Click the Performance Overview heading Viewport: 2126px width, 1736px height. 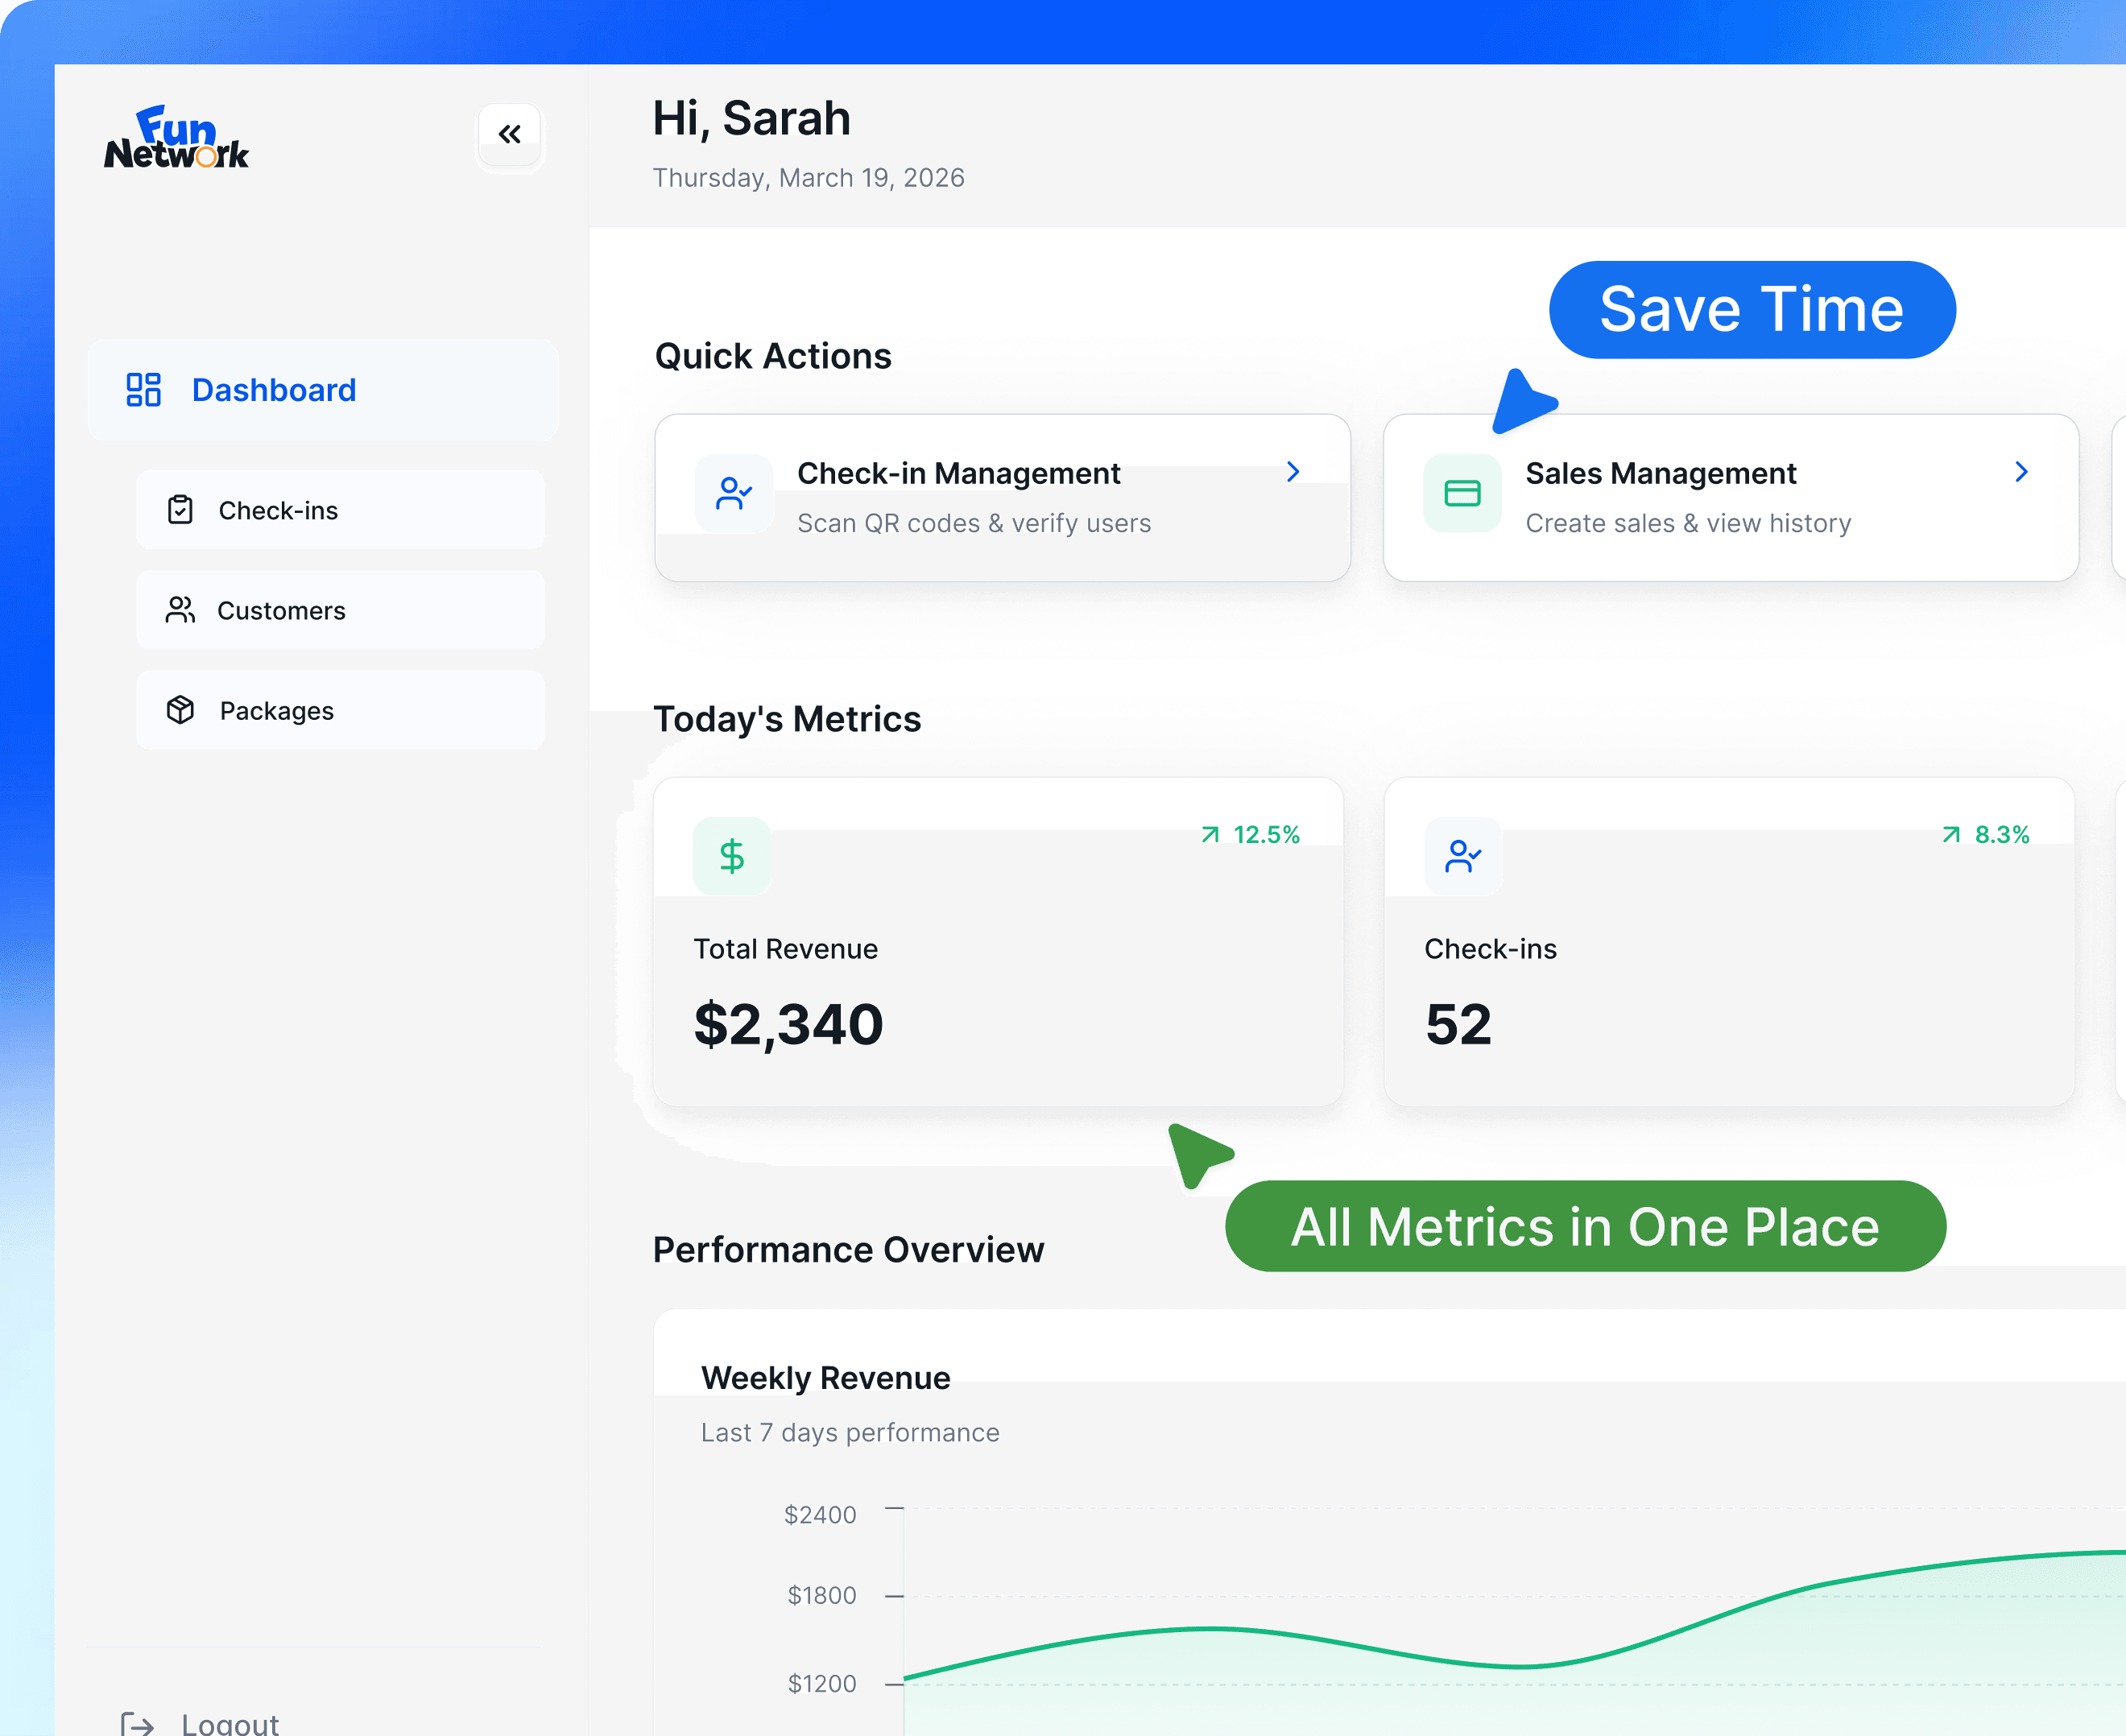coord(849,1249)
